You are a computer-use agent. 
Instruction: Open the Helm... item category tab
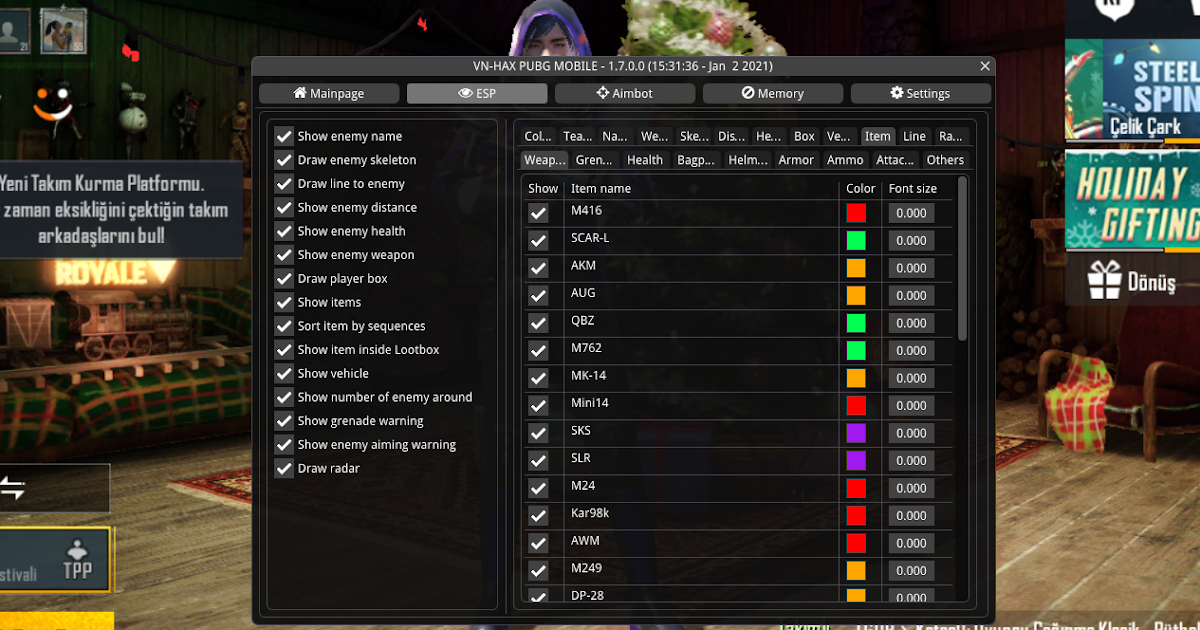click(748, 160)
